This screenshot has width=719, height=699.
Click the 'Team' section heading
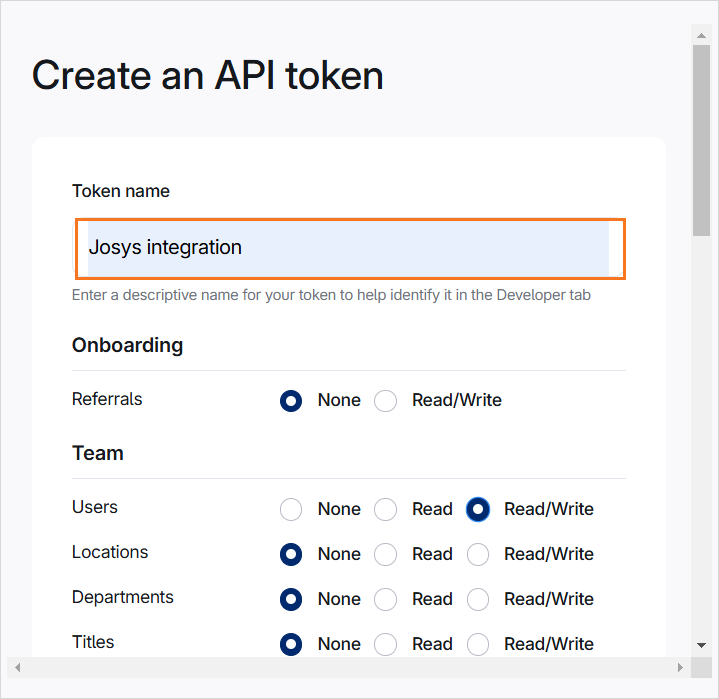pyautogui.click(x=98, y=453)
